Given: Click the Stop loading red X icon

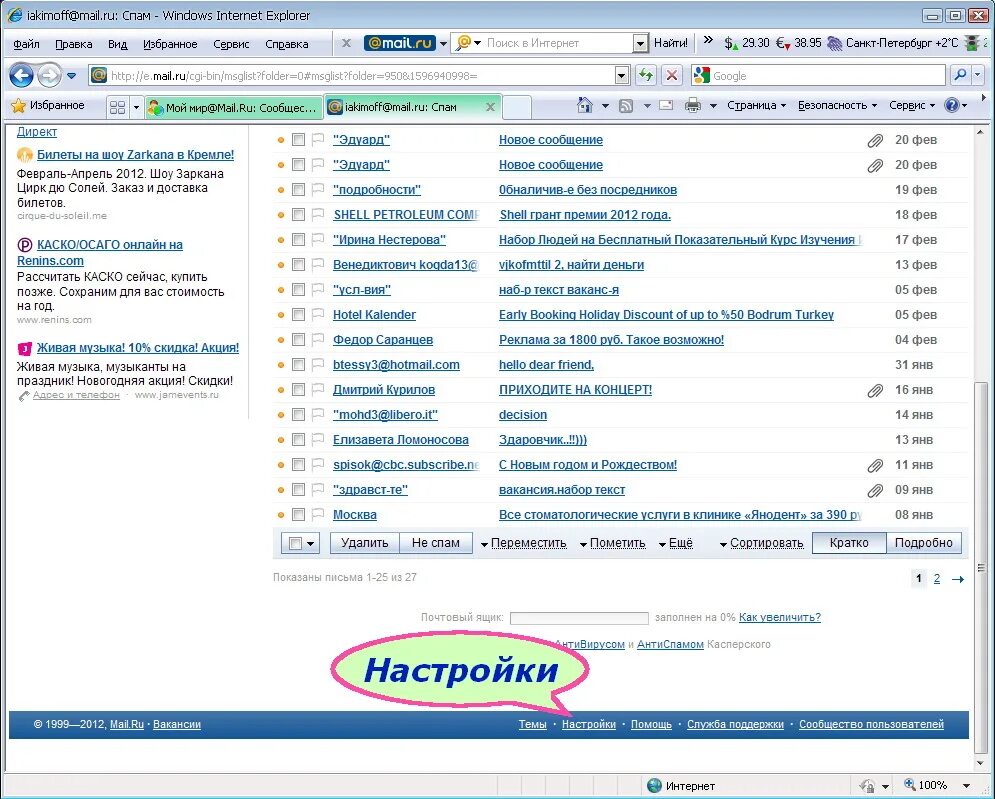Looking at the screenshot, I should click(671, 76).
